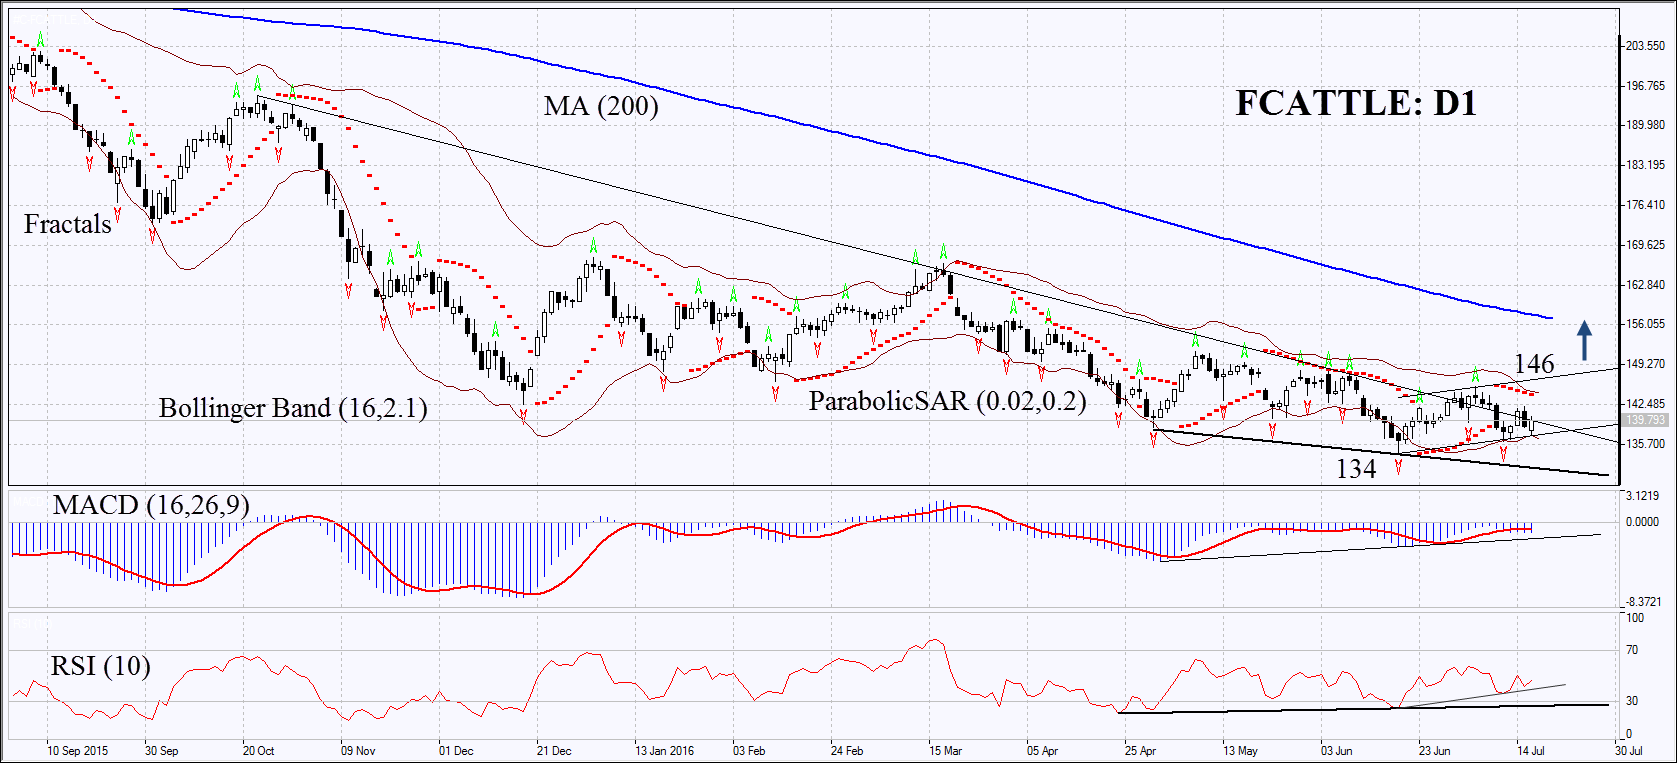Click the 156.055 price axis value
The width and height of the screenshot is (1677, 763).
(x=1646, y=324)
